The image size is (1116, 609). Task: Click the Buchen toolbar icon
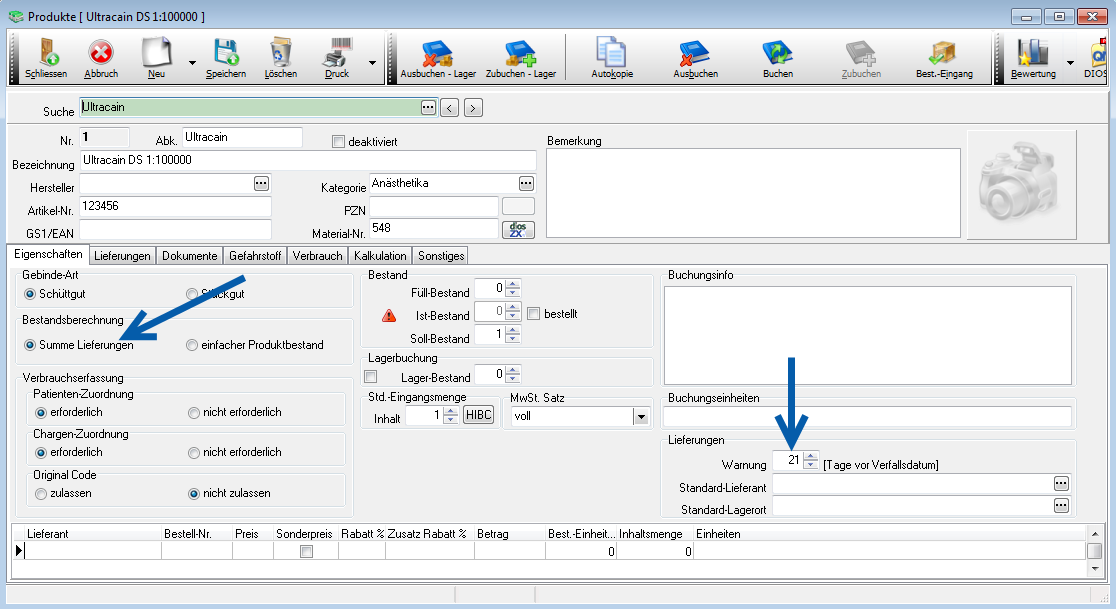tap(777, 54)
